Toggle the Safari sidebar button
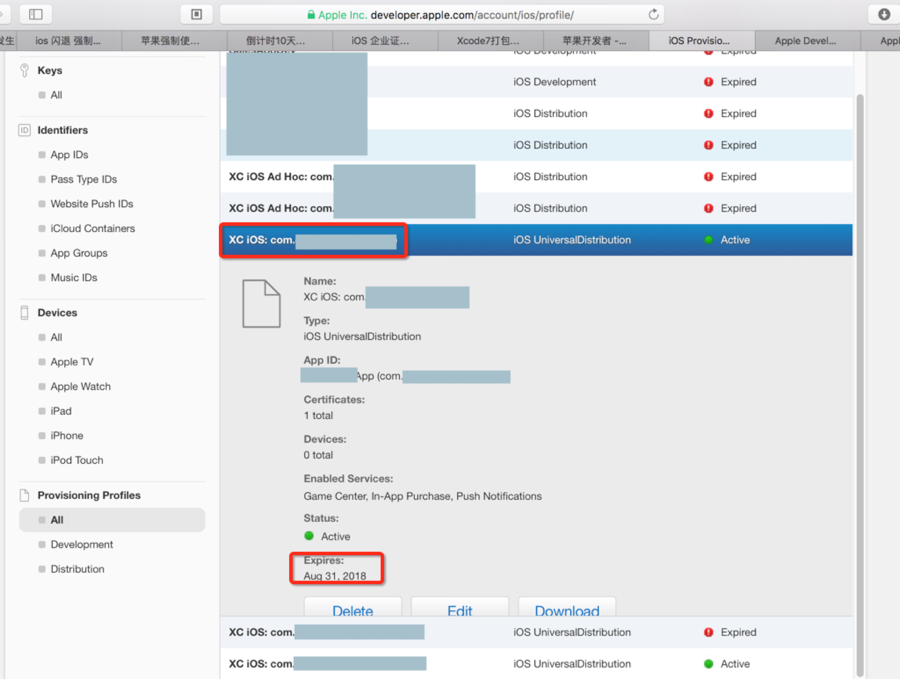900x680 pixels. [36, 14]
